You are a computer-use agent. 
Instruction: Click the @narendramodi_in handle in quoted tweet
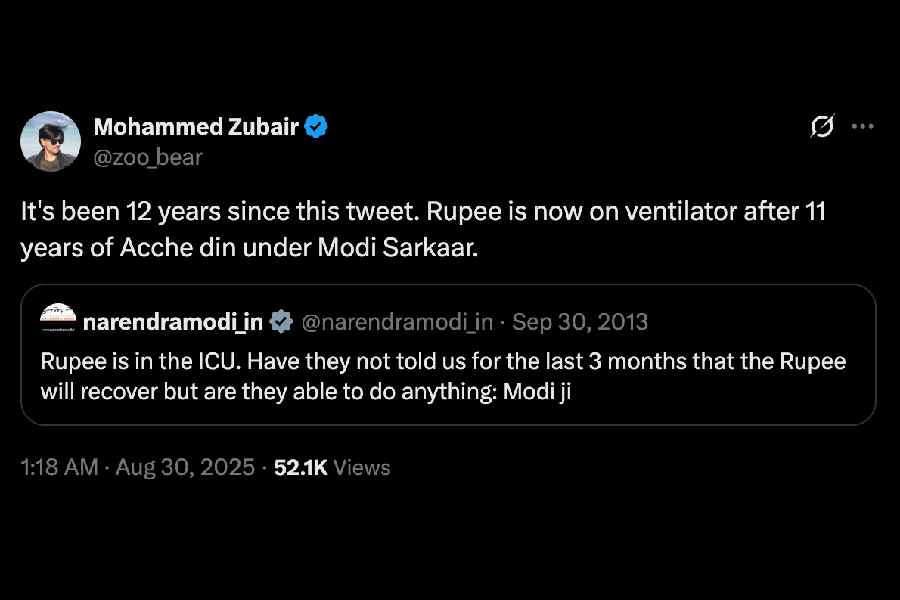tap(398, 322)
